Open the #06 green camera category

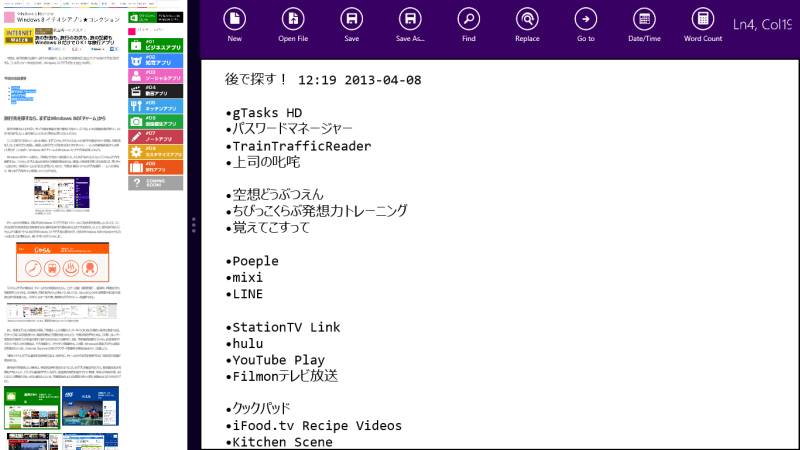(155, 120)
